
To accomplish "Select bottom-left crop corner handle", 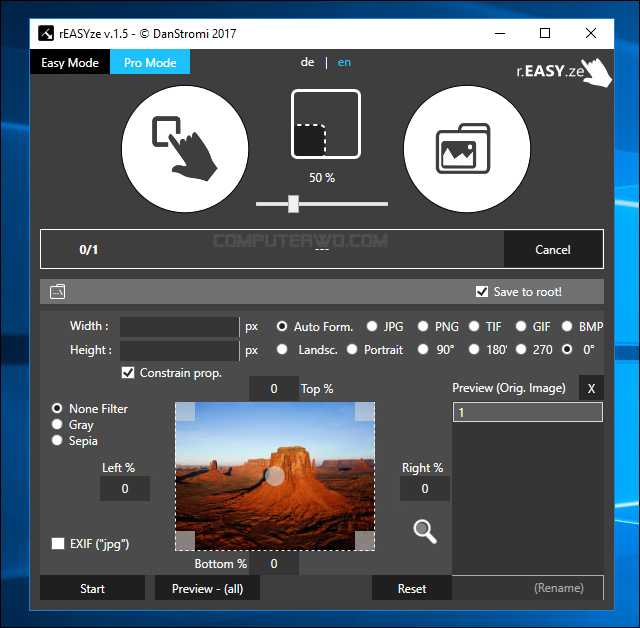I will pos(185,541).
